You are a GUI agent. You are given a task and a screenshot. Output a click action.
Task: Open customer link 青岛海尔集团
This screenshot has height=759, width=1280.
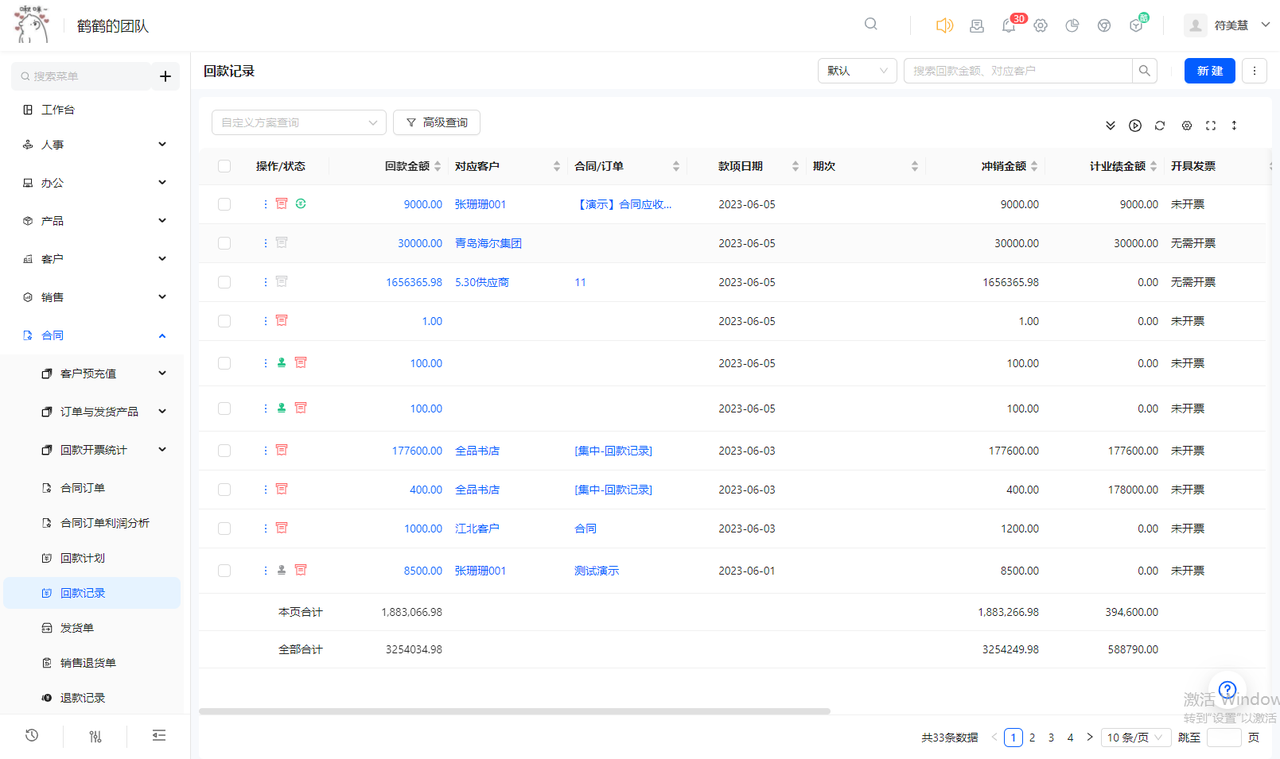point(488,243)
